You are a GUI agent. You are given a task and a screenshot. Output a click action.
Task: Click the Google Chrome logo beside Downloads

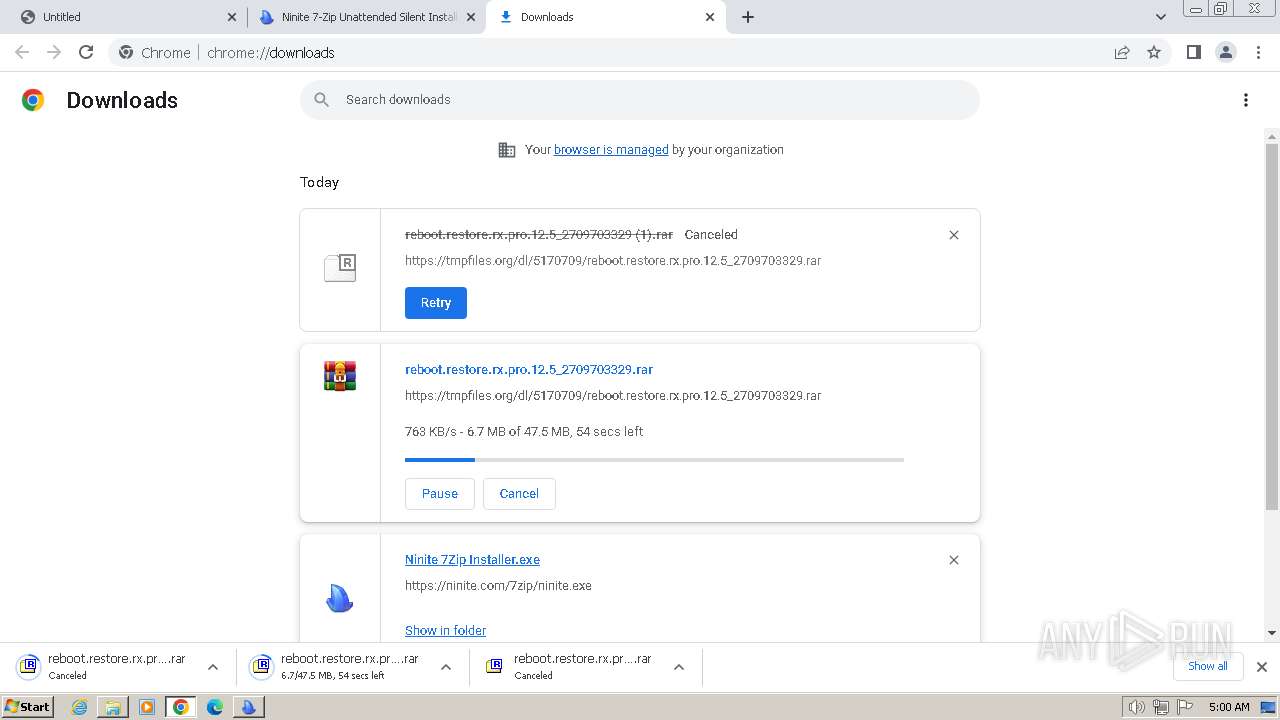pos(33,100)
